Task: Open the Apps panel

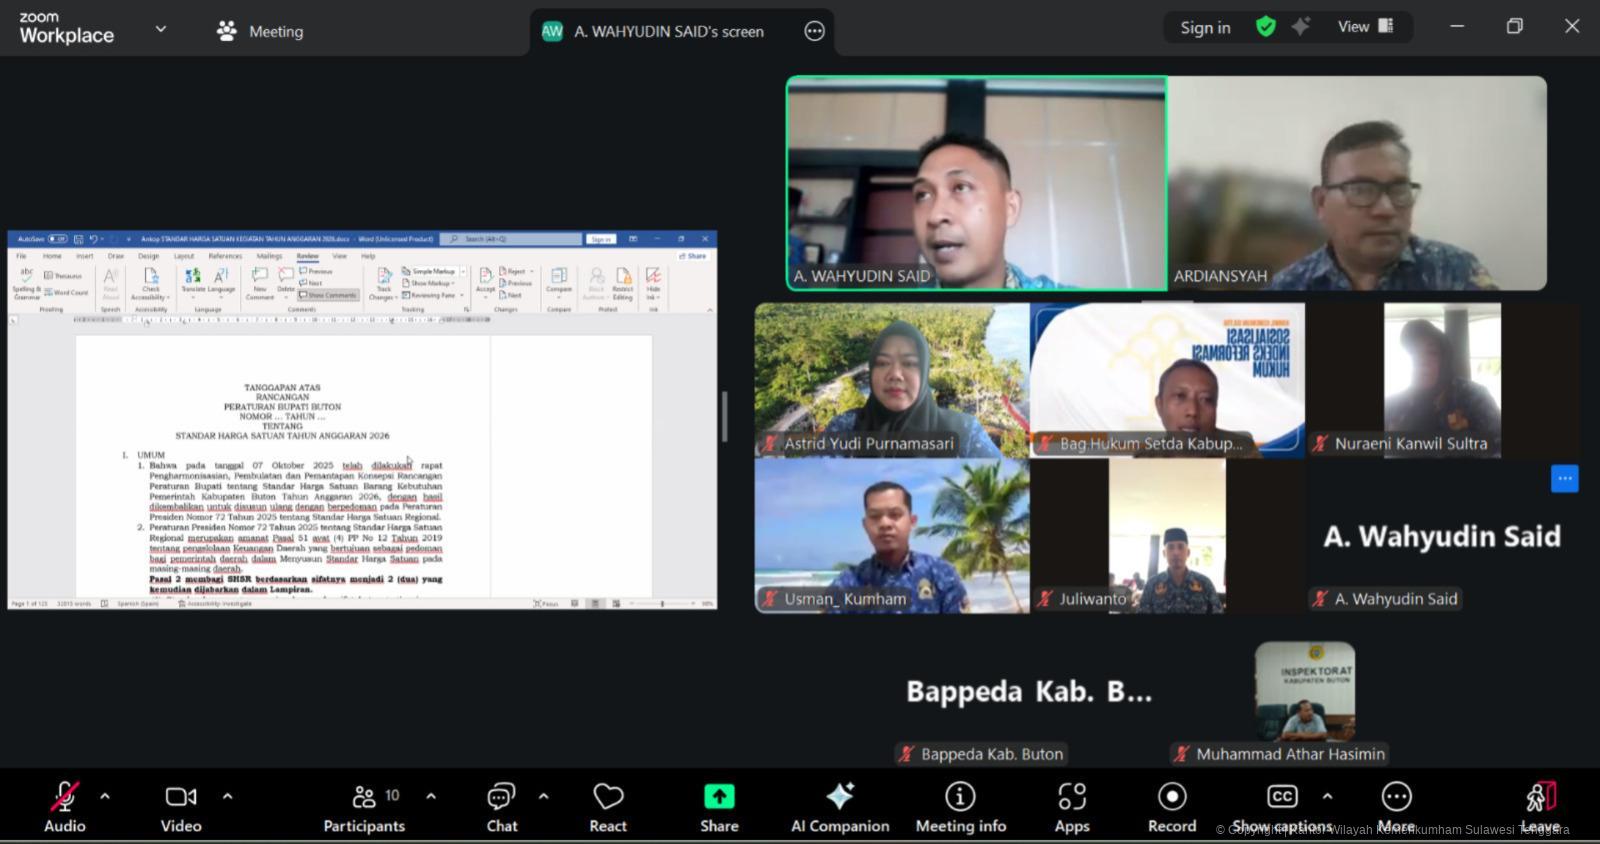Action: point(1072,807)
